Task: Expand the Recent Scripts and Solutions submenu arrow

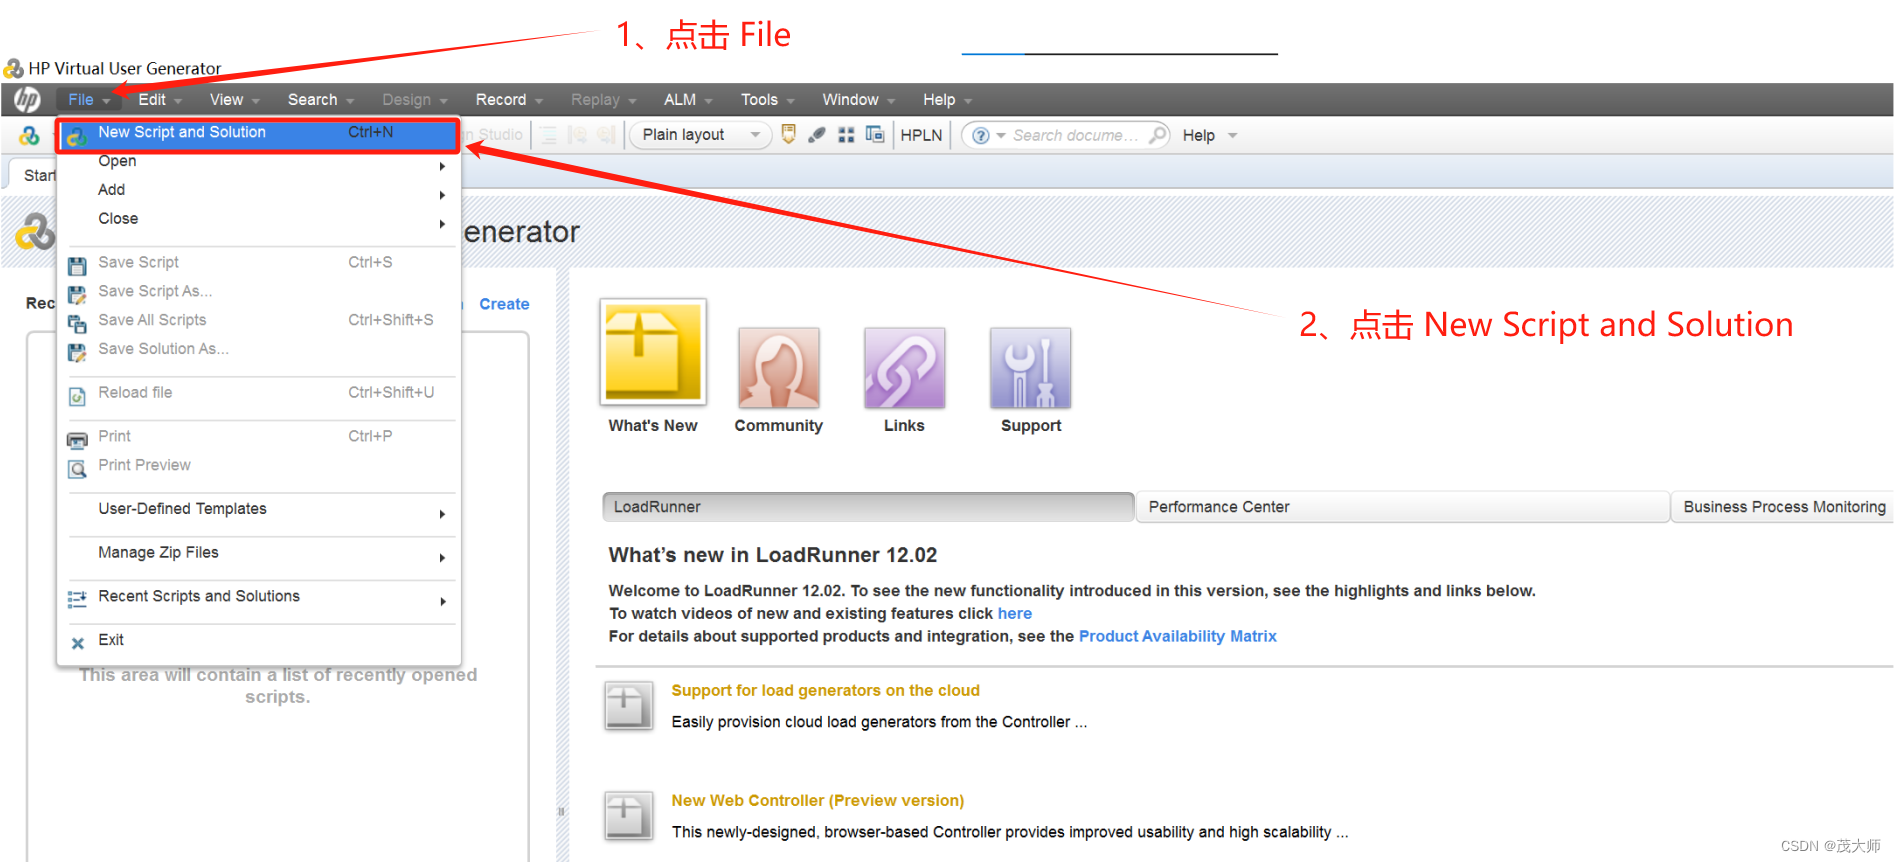Action: (x=442, y=601)
